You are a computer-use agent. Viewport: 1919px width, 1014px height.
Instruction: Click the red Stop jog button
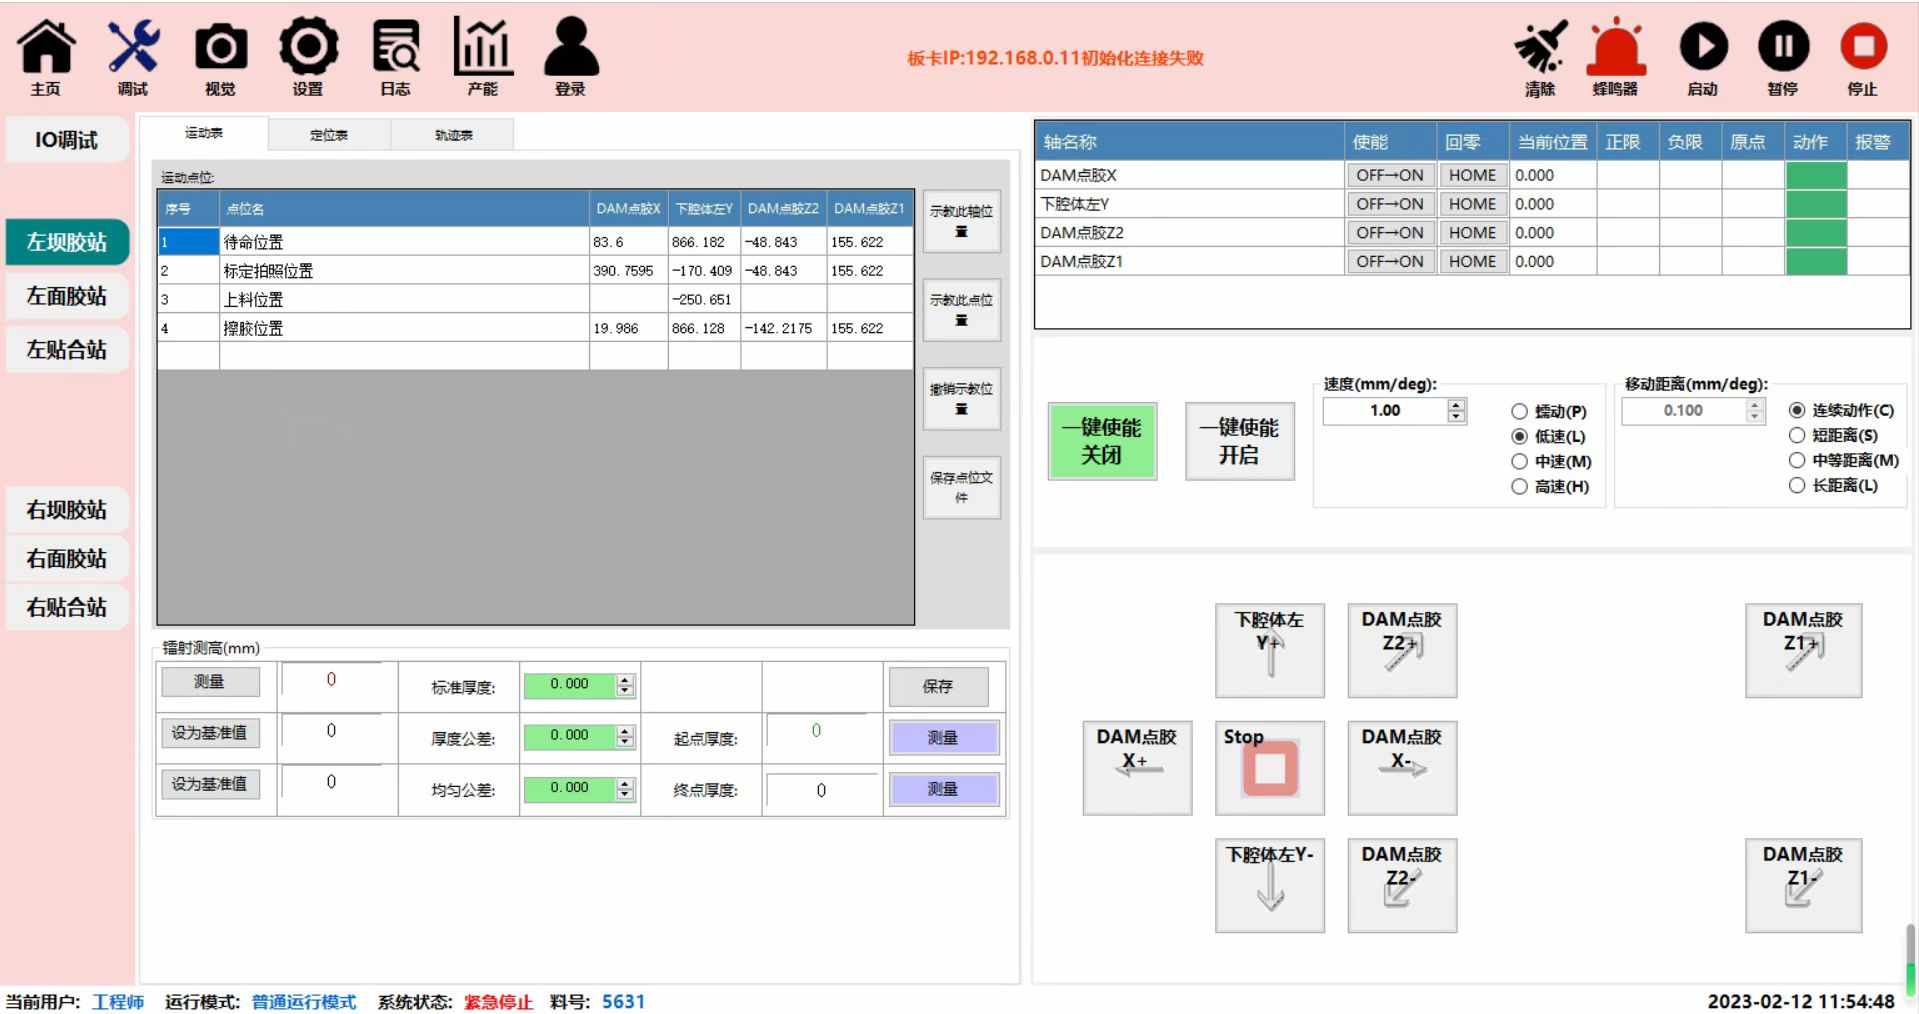click(1270, 767)
